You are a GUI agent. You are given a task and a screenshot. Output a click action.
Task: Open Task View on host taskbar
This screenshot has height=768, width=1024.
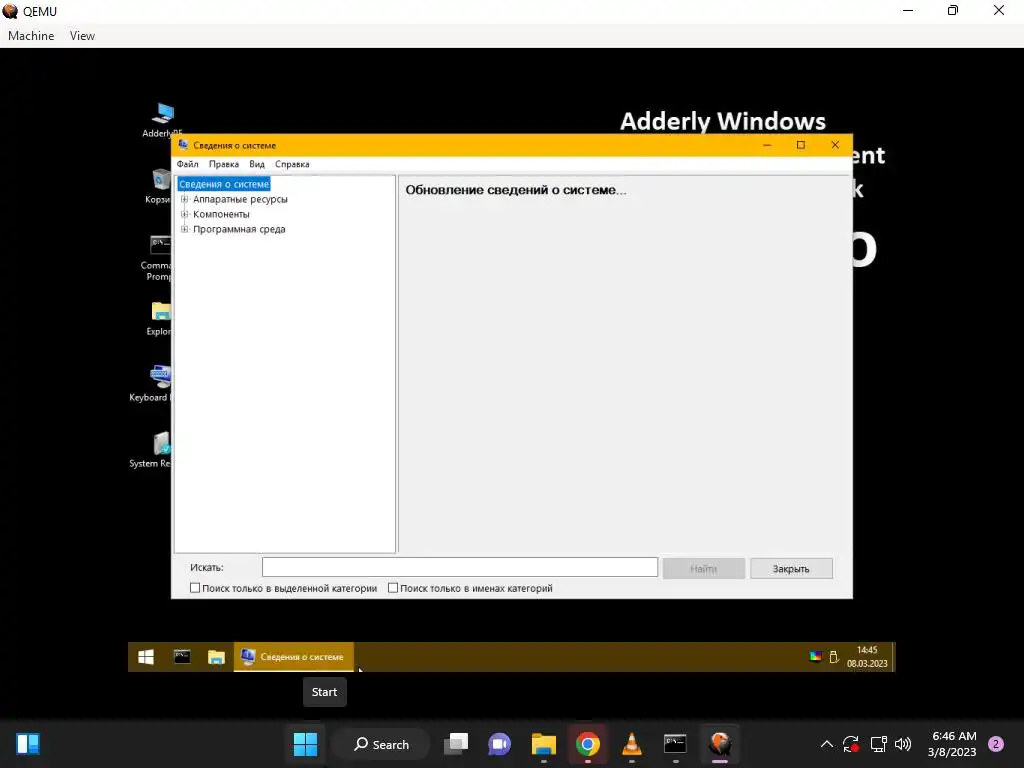click(456, 744)
